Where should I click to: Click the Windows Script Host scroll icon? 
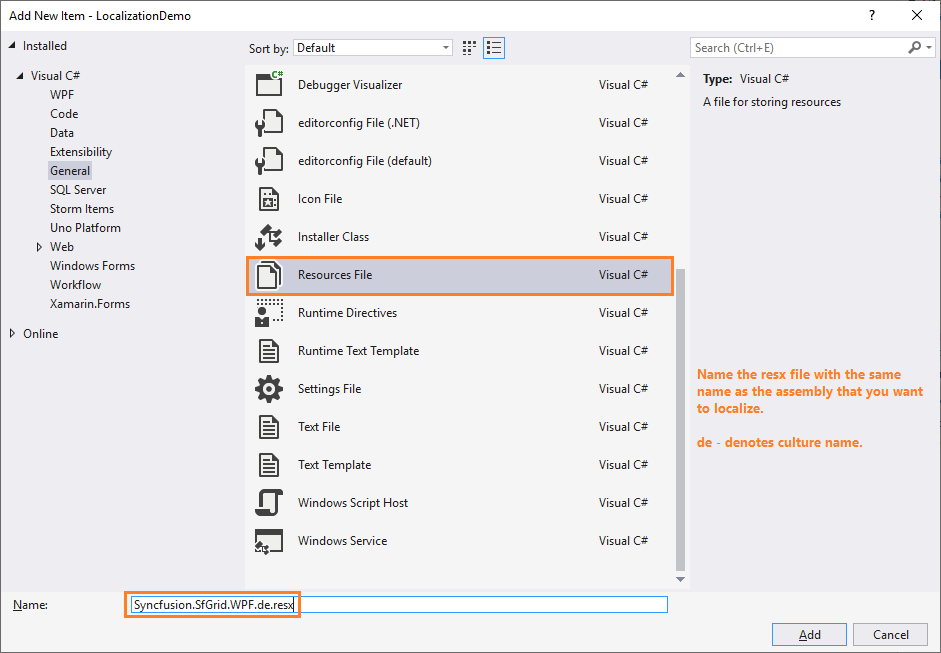point(269,503)
